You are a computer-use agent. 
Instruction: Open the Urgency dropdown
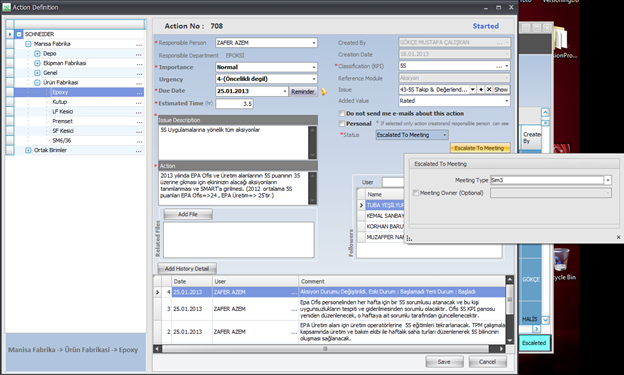(314, 79)
